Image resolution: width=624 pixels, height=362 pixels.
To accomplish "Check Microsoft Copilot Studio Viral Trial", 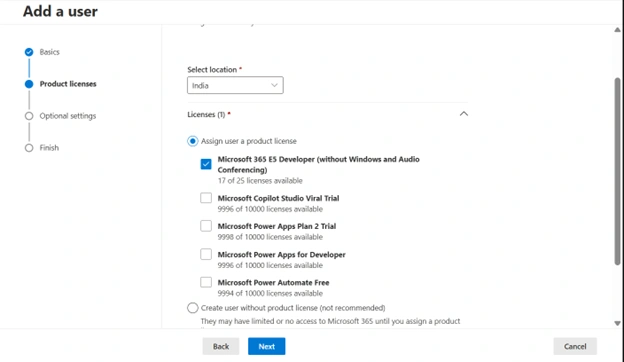I will pos(206,198).
